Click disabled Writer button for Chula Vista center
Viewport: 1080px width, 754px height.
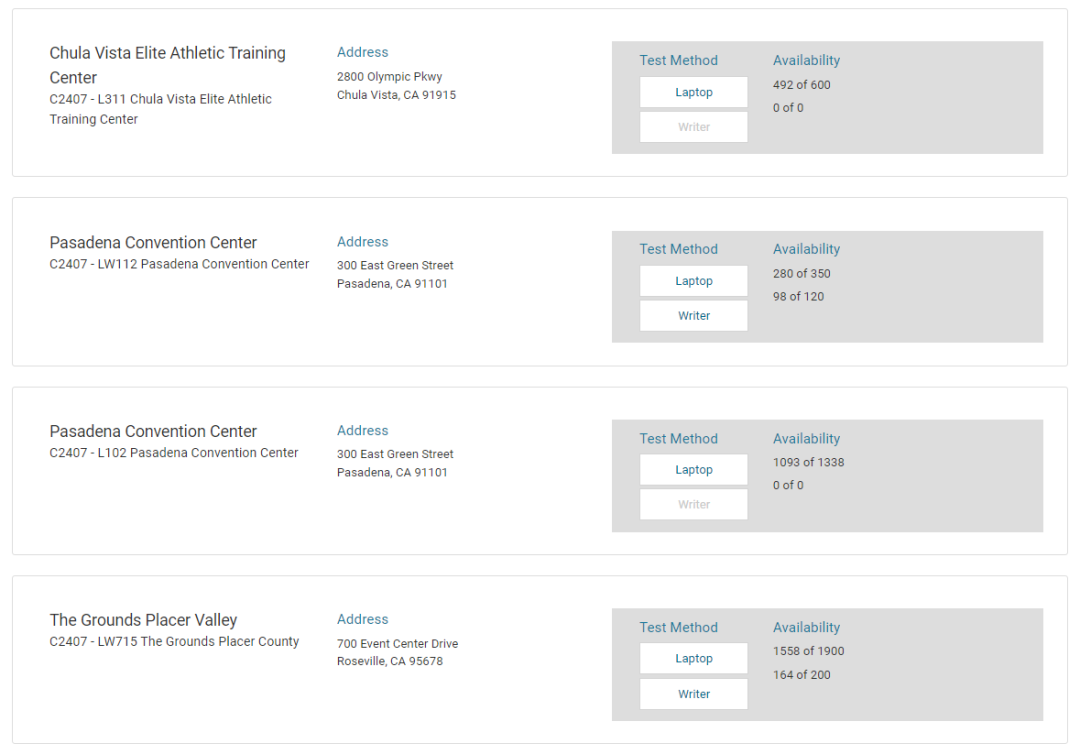[693, 127]
